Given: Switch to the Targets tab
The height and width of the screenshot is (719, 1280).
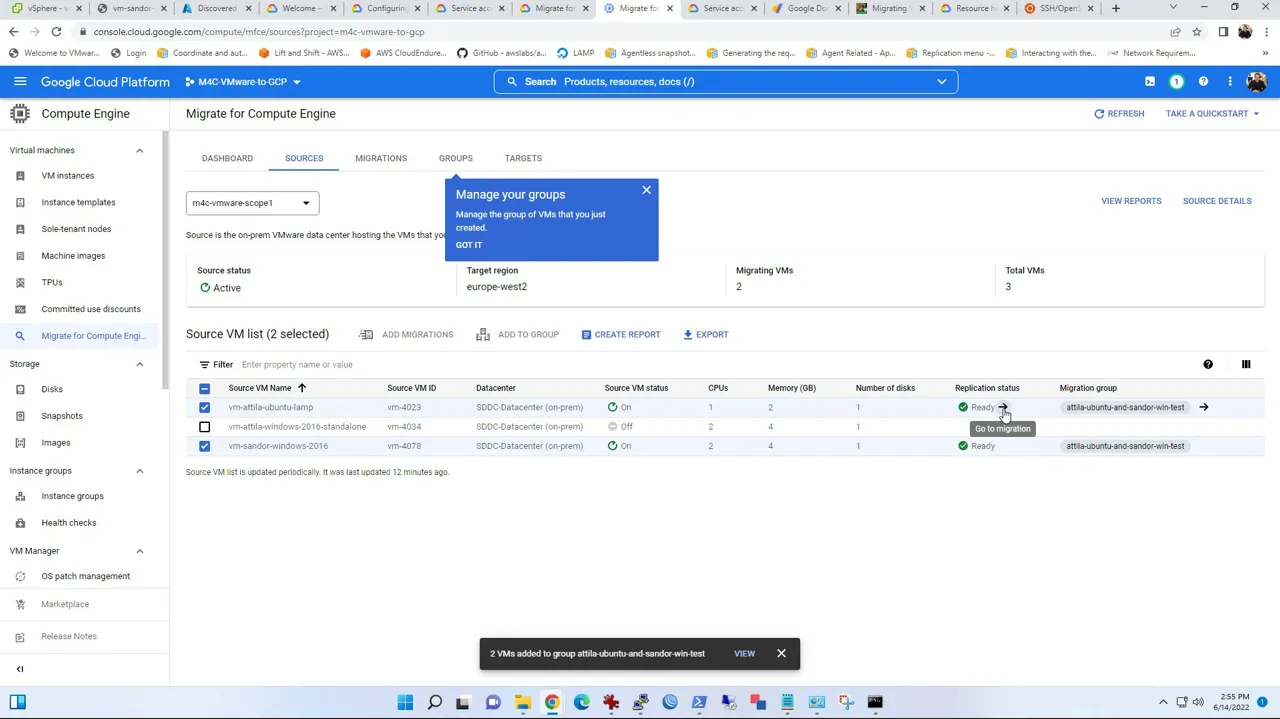Looking at the screenshot, I should point(523,158).
